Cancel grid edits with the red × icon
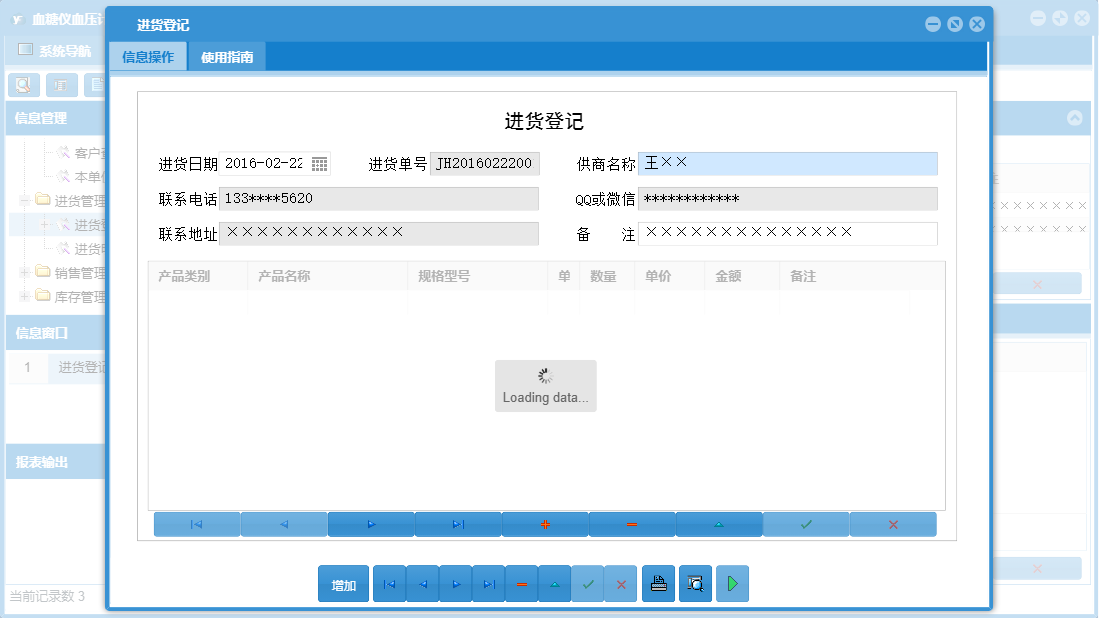Viewport: 1099px width, 618px height. tap(893, 523)
